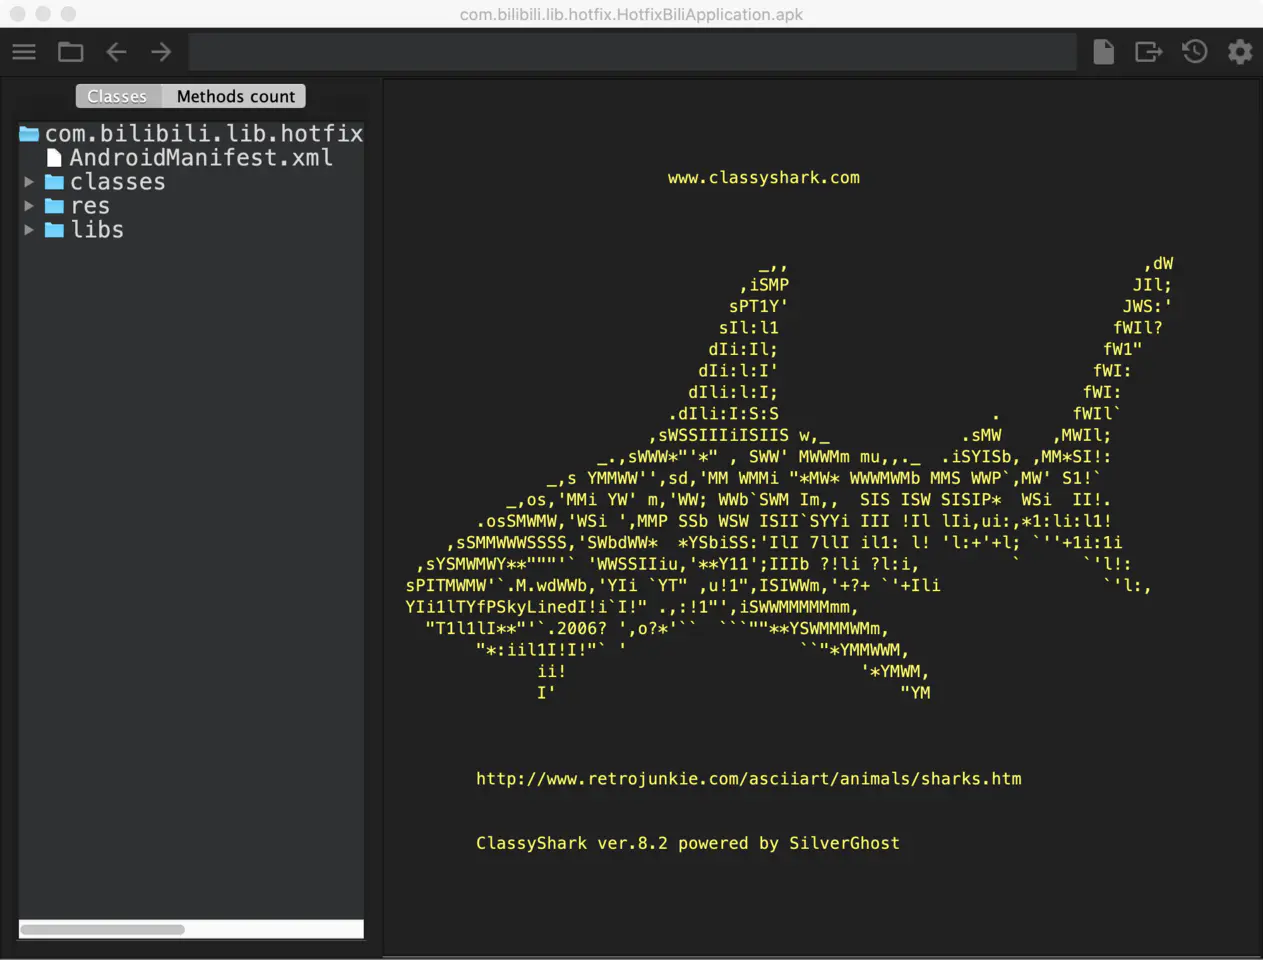Click the classes folder icon
Image resolution: width=1263 pixels, height=960 pixels.
coord(54,182)
